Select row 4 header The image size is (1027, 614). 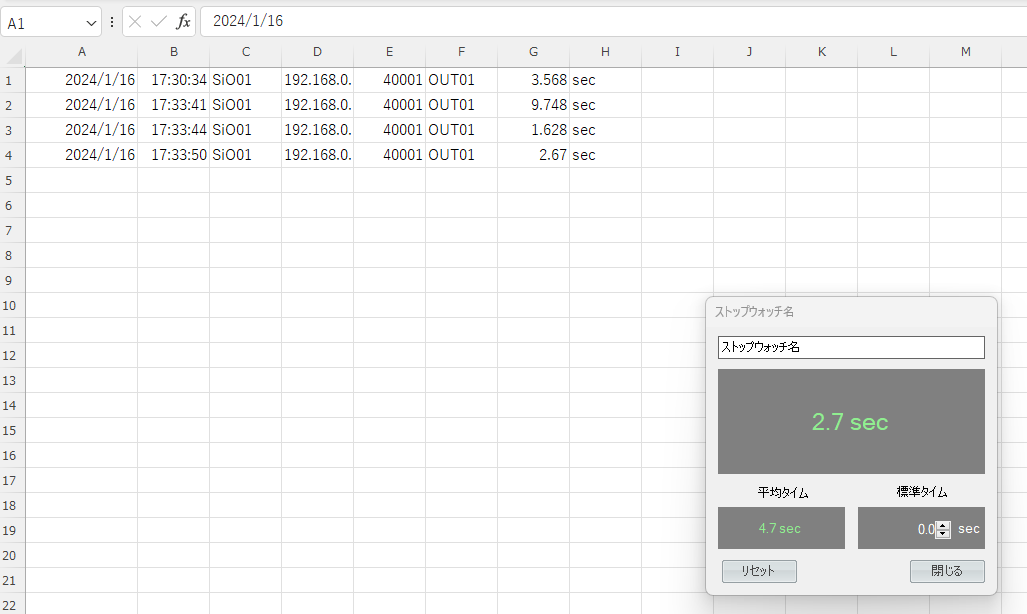point(9,155)
